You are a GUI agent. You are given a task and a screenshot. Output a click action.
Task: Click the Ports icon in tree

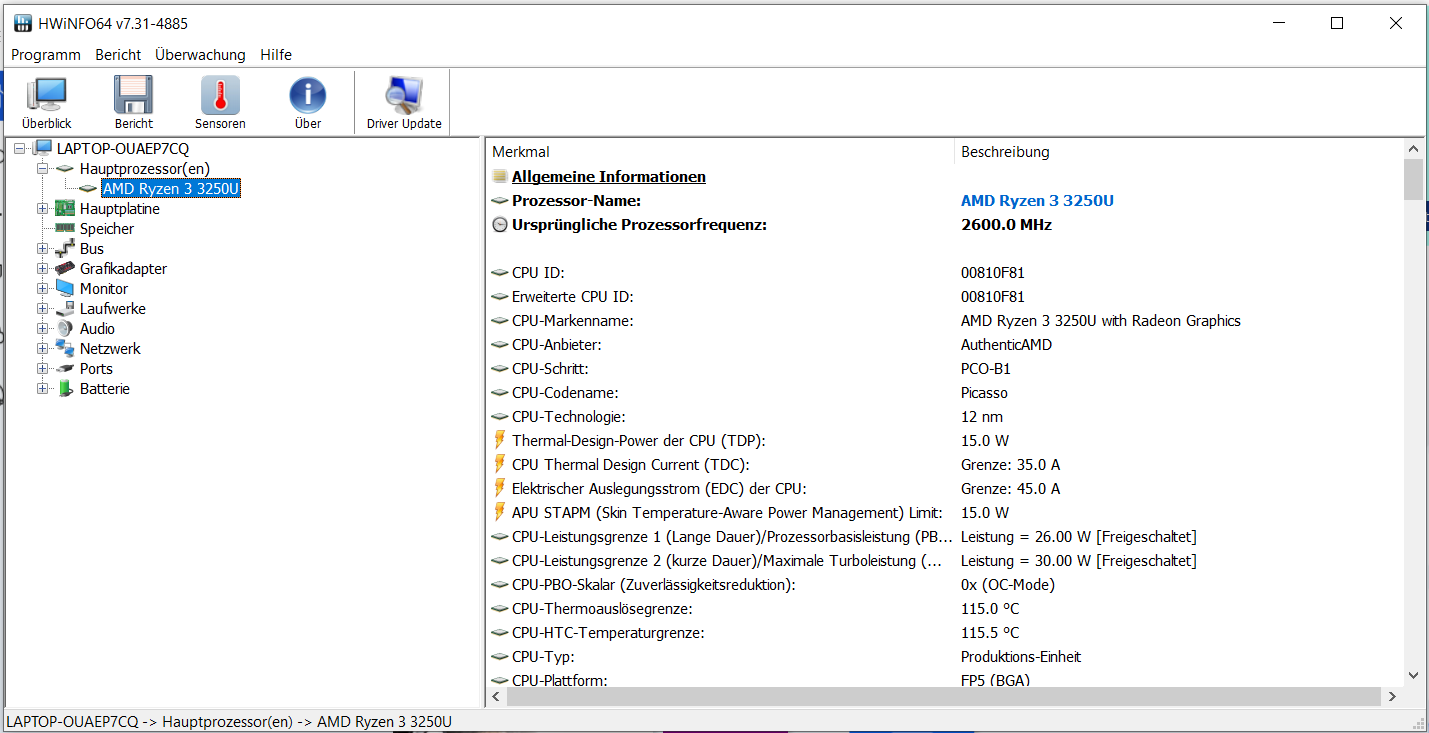(65, 369)
